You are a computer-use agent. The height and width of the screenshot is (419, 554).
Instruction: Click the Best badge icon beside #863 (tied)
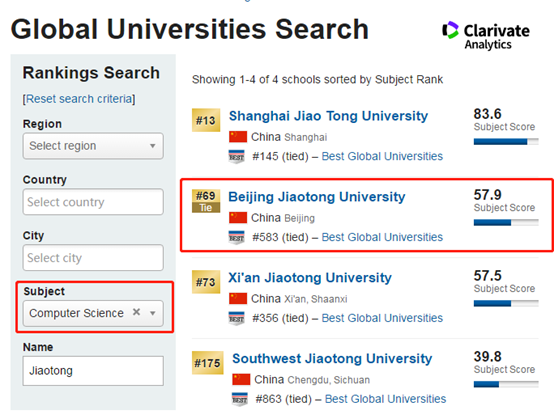click(x=240, y=399)
